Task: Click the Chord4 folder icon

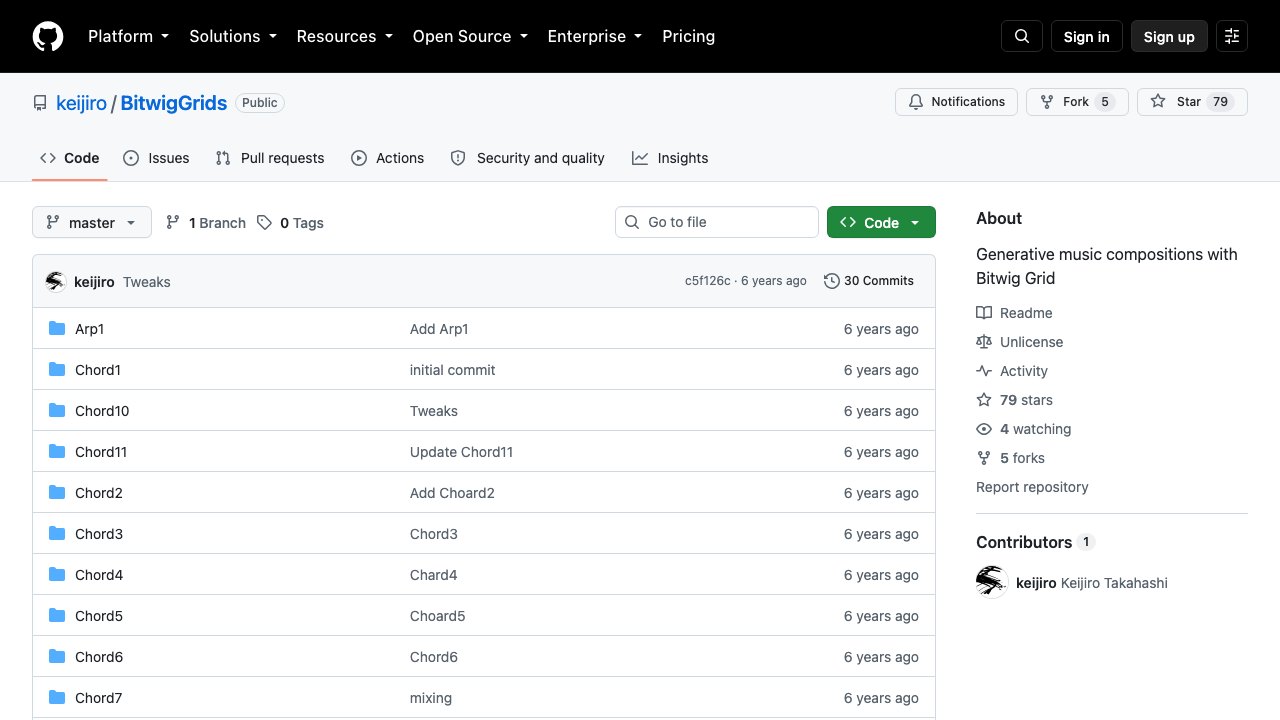Action: click(x=57, y=575)
